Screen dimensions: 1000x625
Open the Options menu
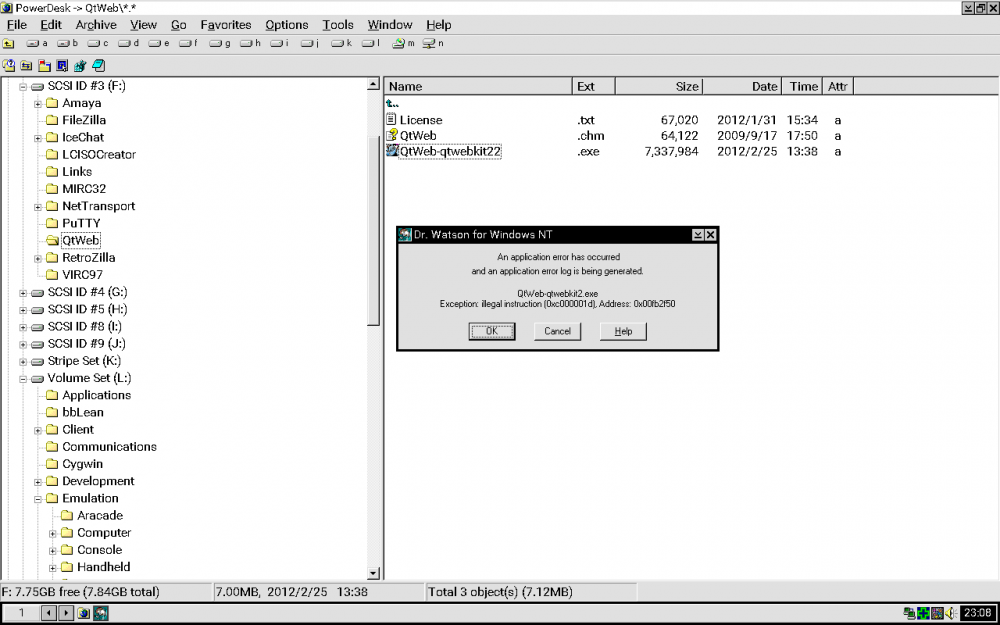286,24
